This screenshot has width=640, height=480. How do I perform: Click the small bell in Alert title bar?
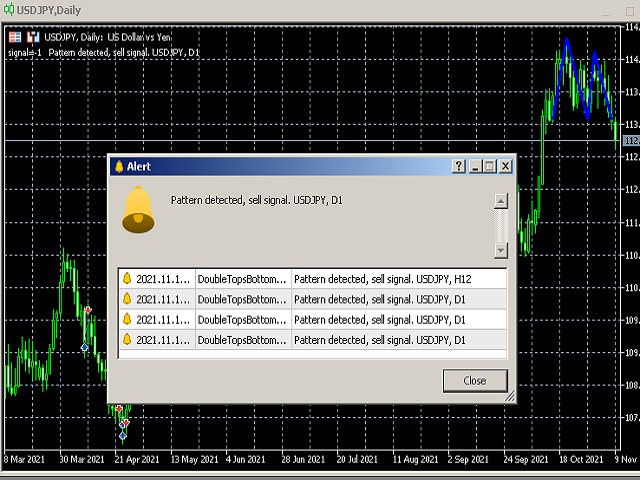(x=118, y=166)
